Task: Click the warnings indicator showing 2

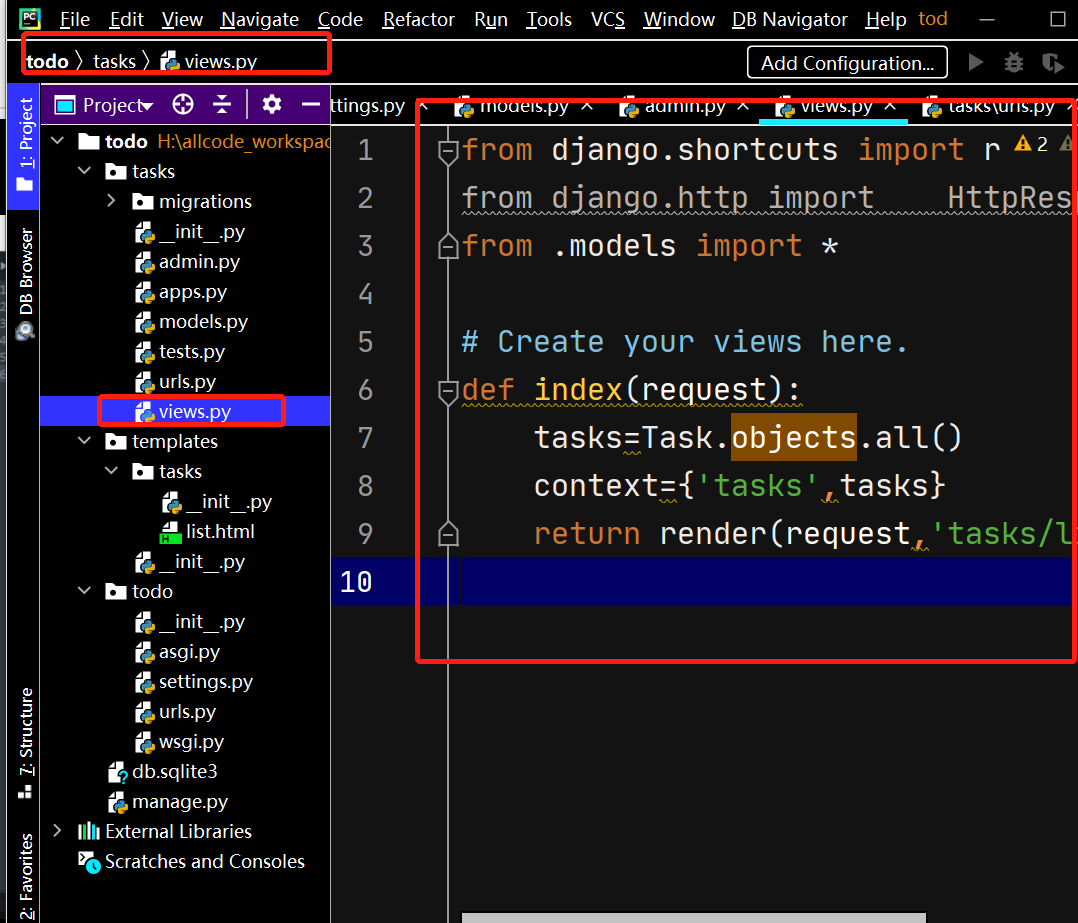Action: [x=1032, y=144]
